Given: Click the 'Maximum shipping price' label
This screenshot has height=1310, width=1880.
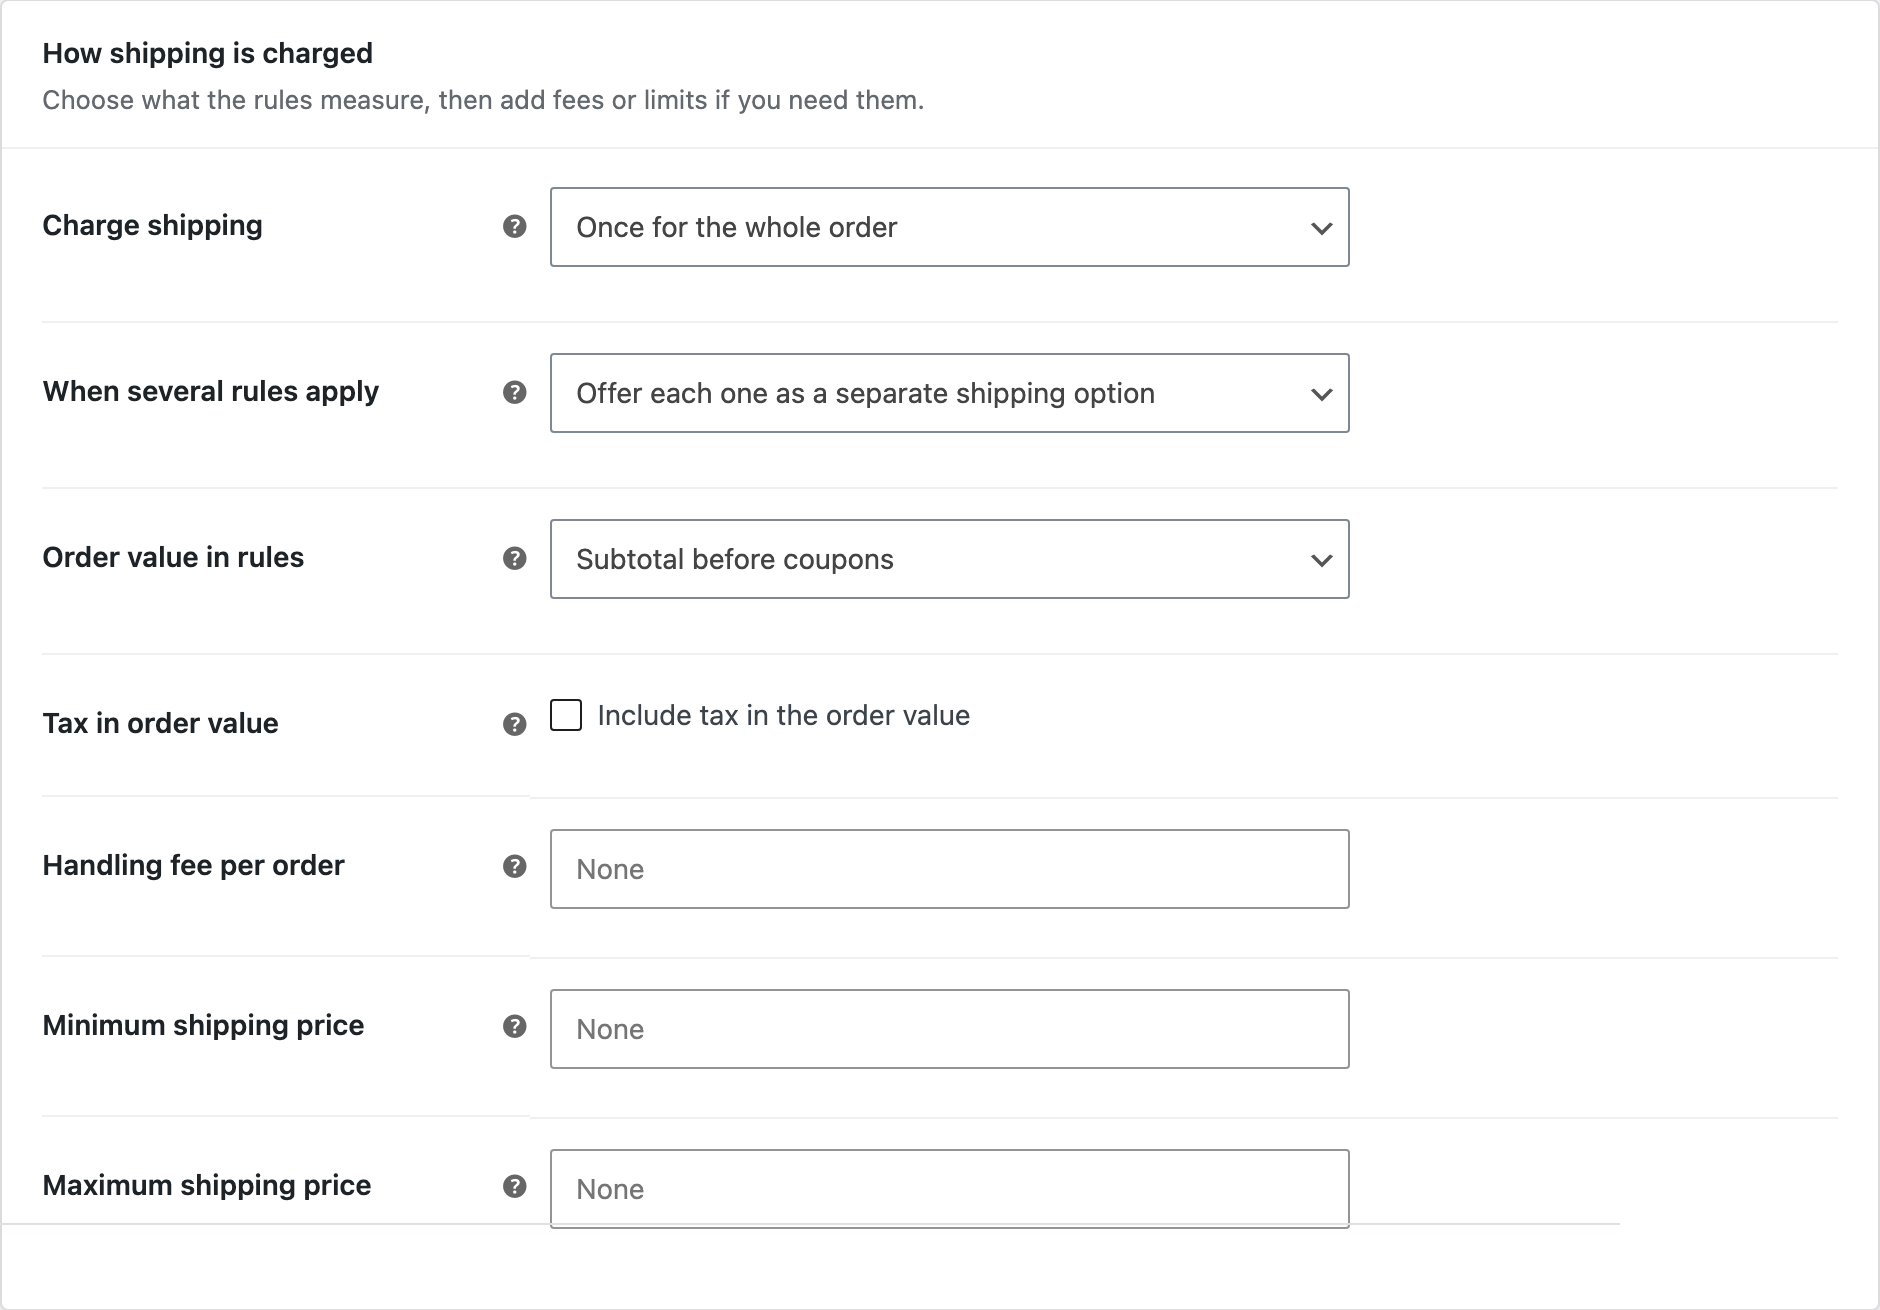Looking at the screenshot, I should (206, 1186).
